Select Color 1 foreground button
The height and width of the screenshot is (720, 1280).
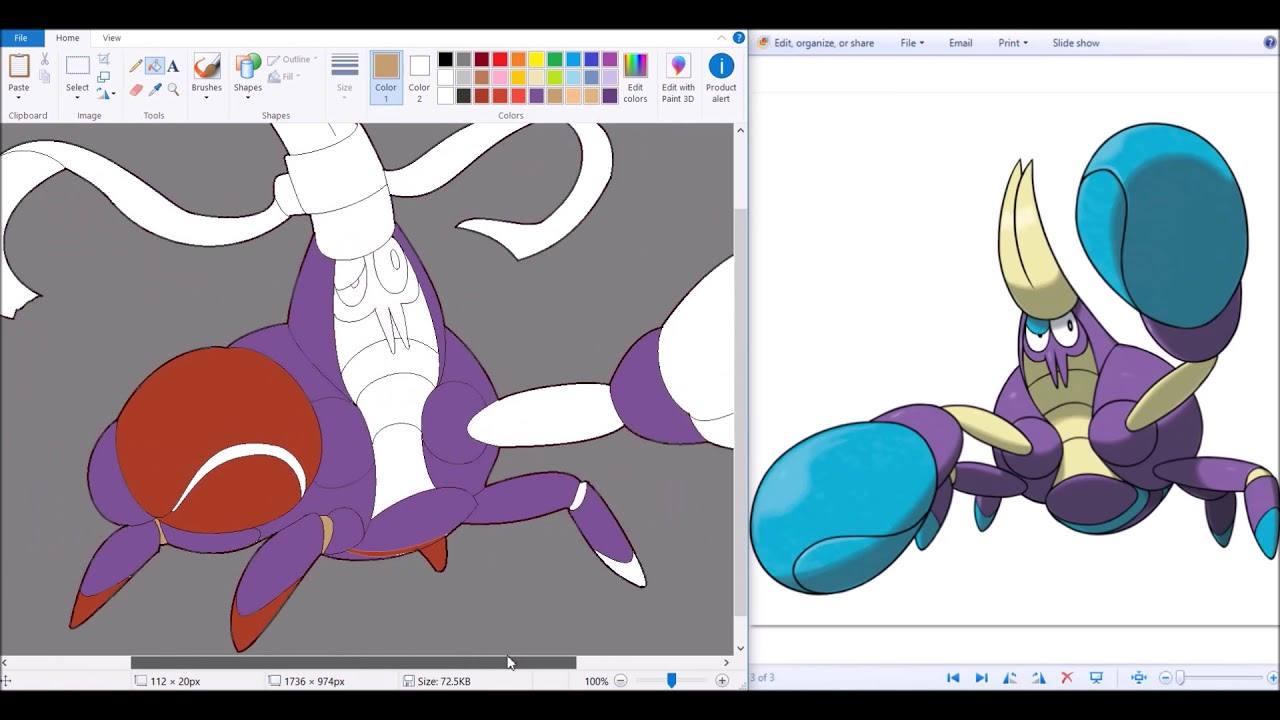tap(386, 77)
